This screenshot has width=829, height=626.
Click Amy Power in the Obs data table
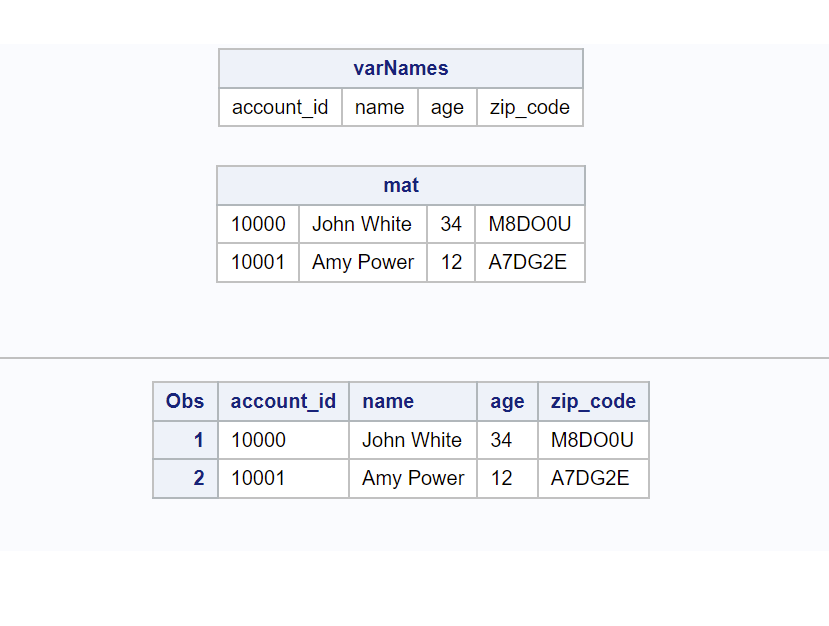point(413,478)
